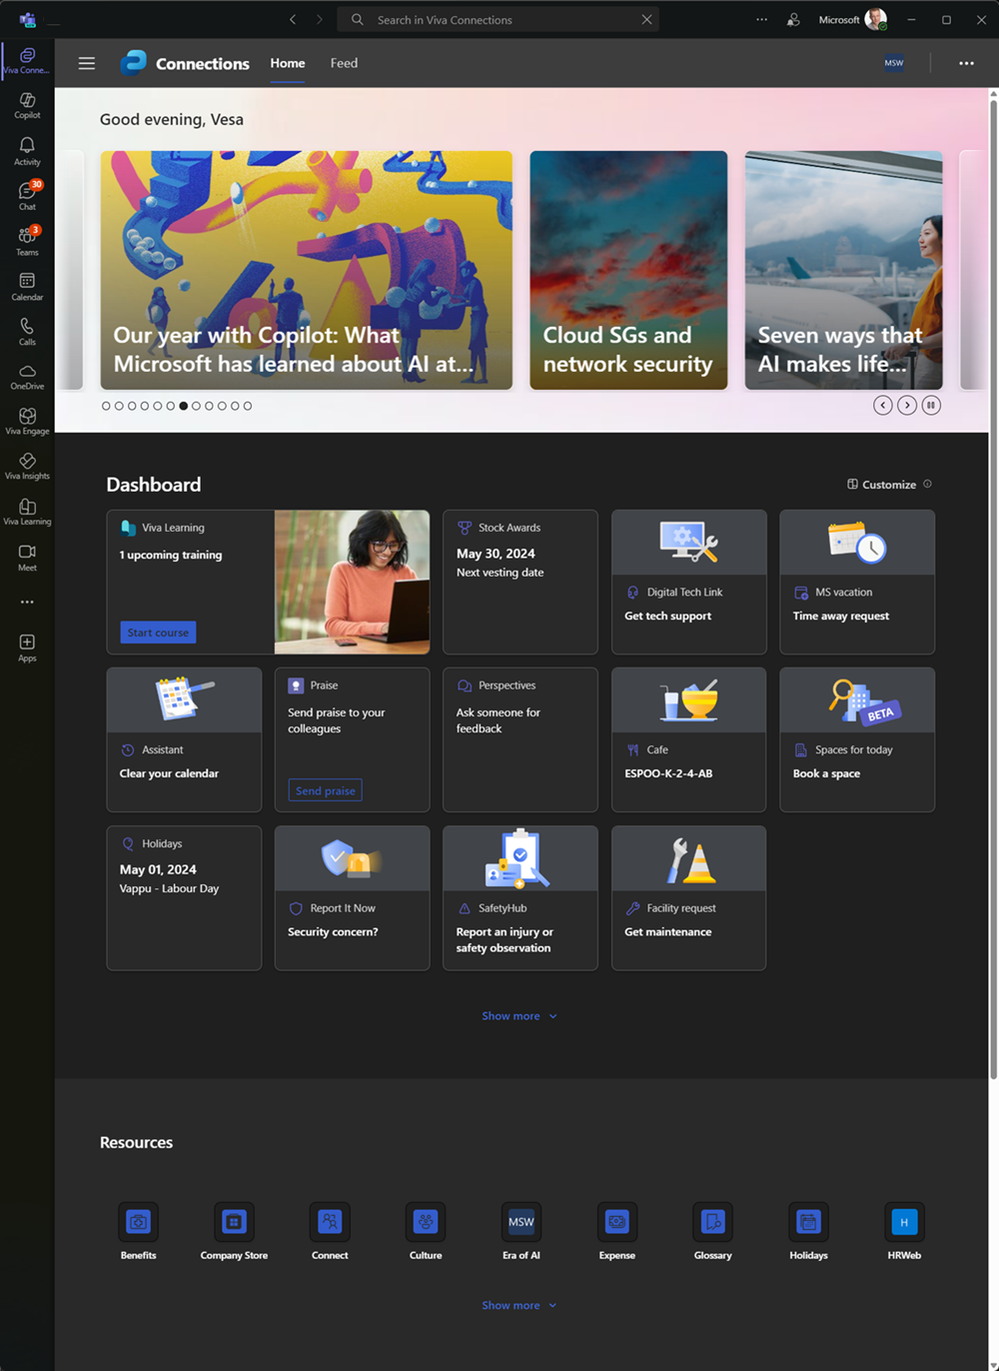Clear the Viva Connections search box
Viewport: 999px width, 1371px height.
(x=647, y=19)
